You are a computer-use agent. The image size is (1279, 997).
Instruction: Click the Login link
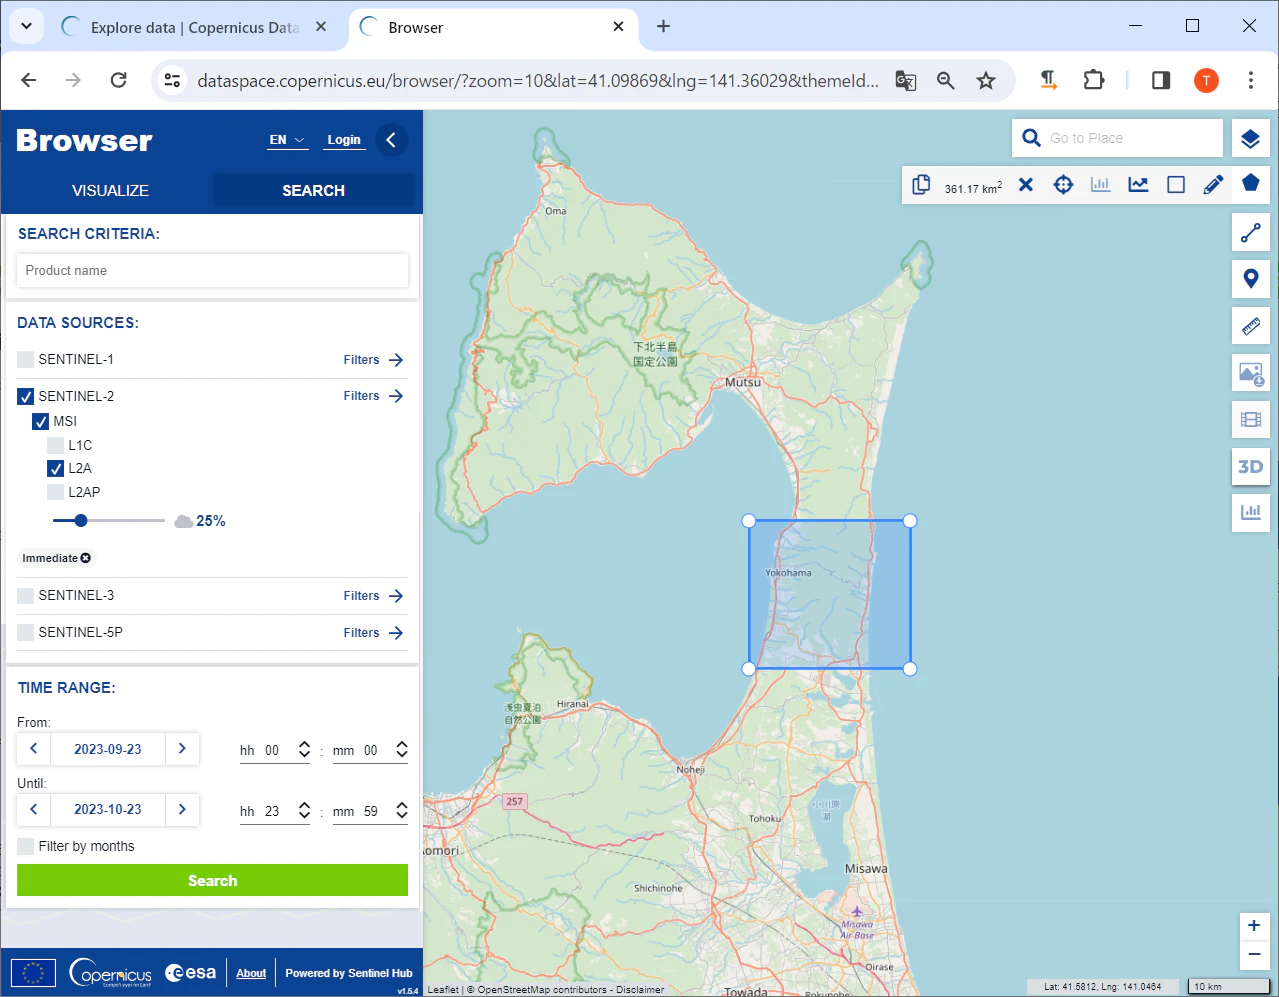344,140
